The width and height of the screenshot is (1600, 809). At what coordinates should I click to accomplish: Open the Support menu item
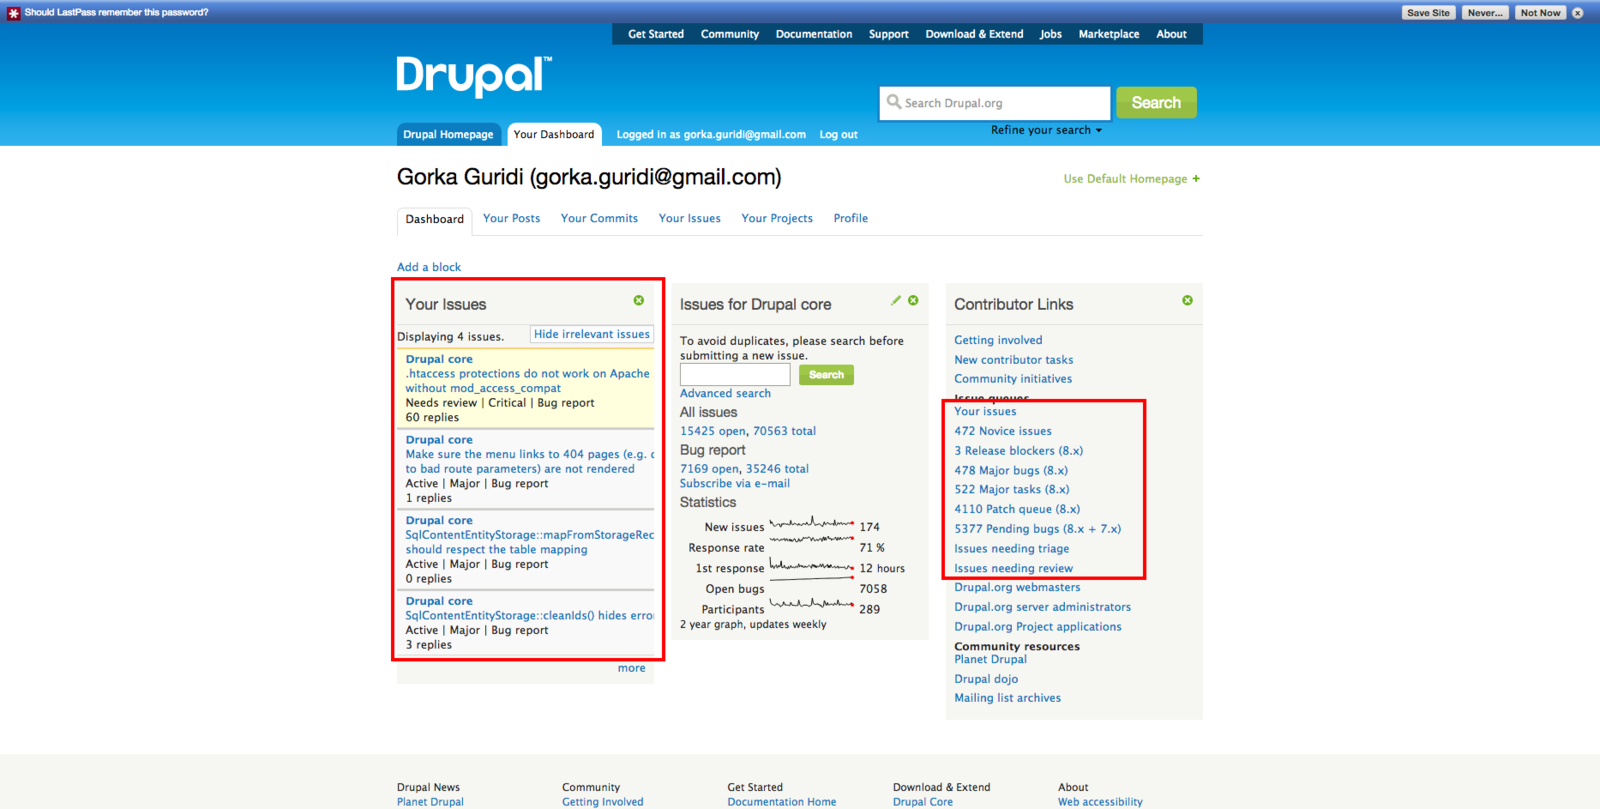[x=889, y=34]
